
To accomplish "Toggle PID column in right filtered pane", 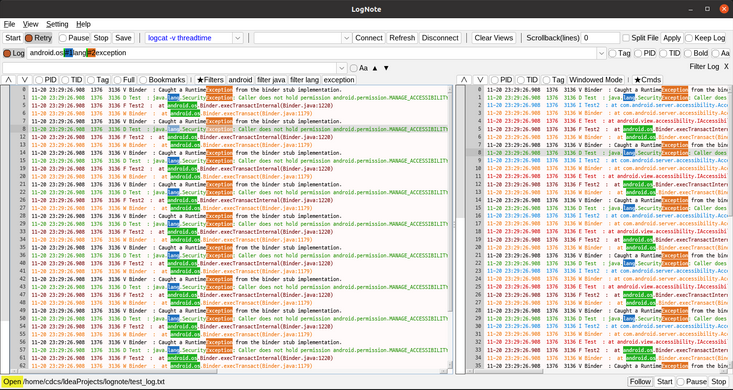I will [501, 80].
